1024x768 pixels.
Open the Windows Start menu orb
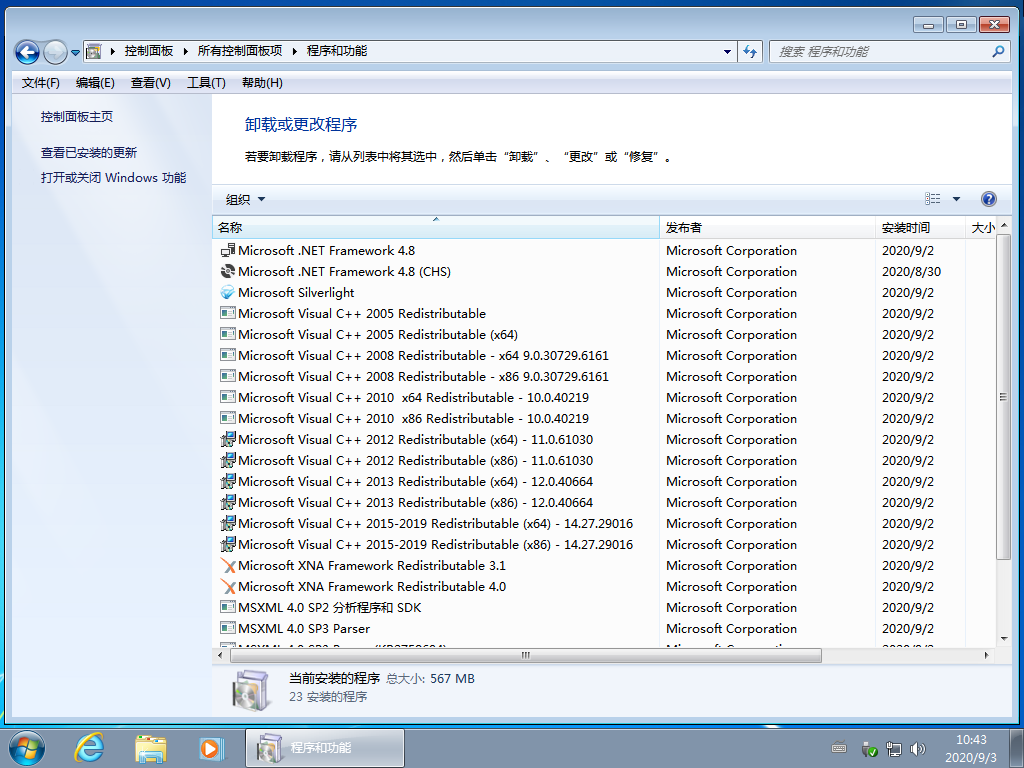[x=27, y=747]
